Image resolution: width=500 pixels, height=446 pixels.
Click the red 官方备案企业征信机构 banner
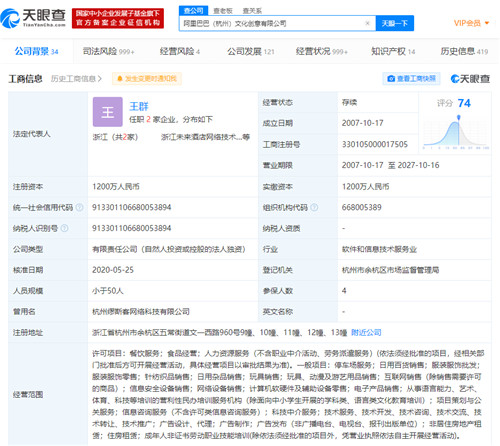[118, 18]
